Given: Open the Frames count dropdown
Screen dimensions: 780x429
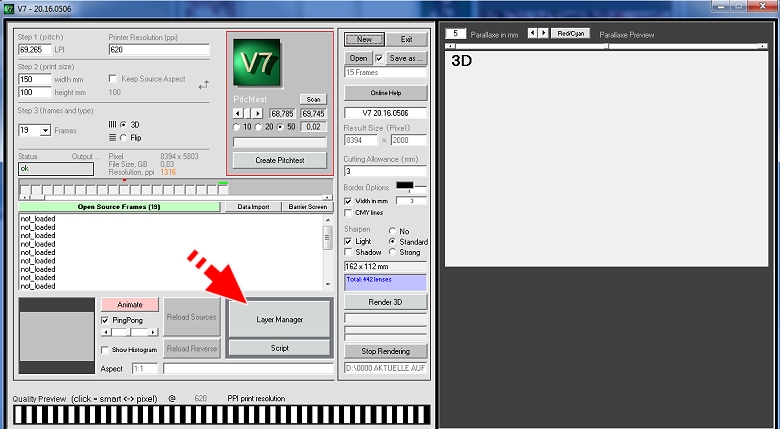Looking at the screenshot, I should 46,131.
